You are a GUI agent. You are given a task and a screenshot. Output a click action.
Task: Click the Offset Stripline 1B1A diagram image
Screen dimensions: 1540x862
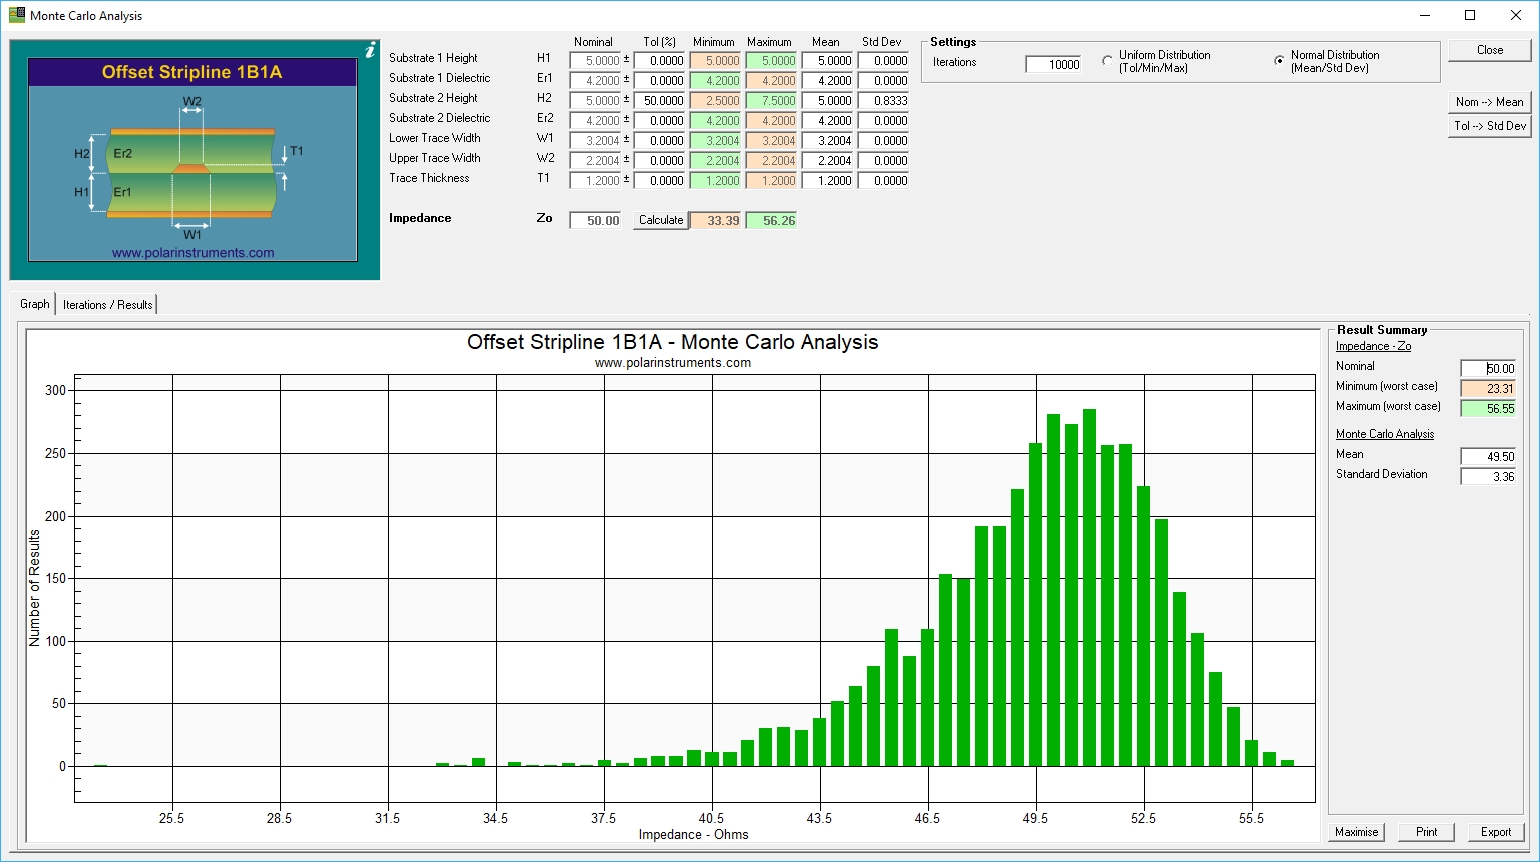193,160
